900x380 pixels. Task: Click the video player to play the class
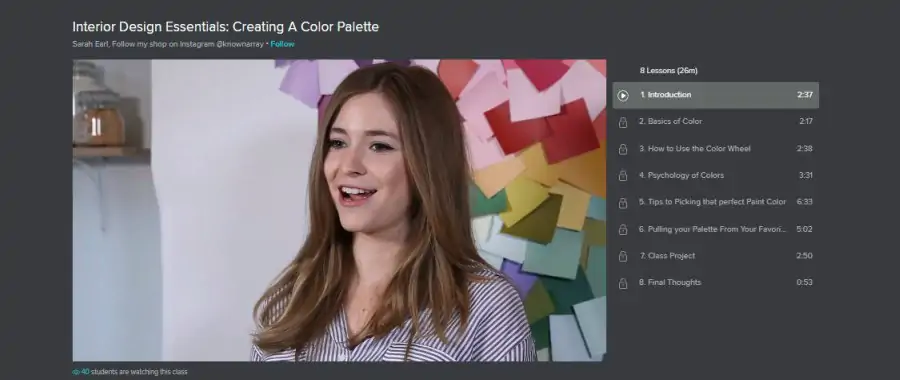coord(339,210)
